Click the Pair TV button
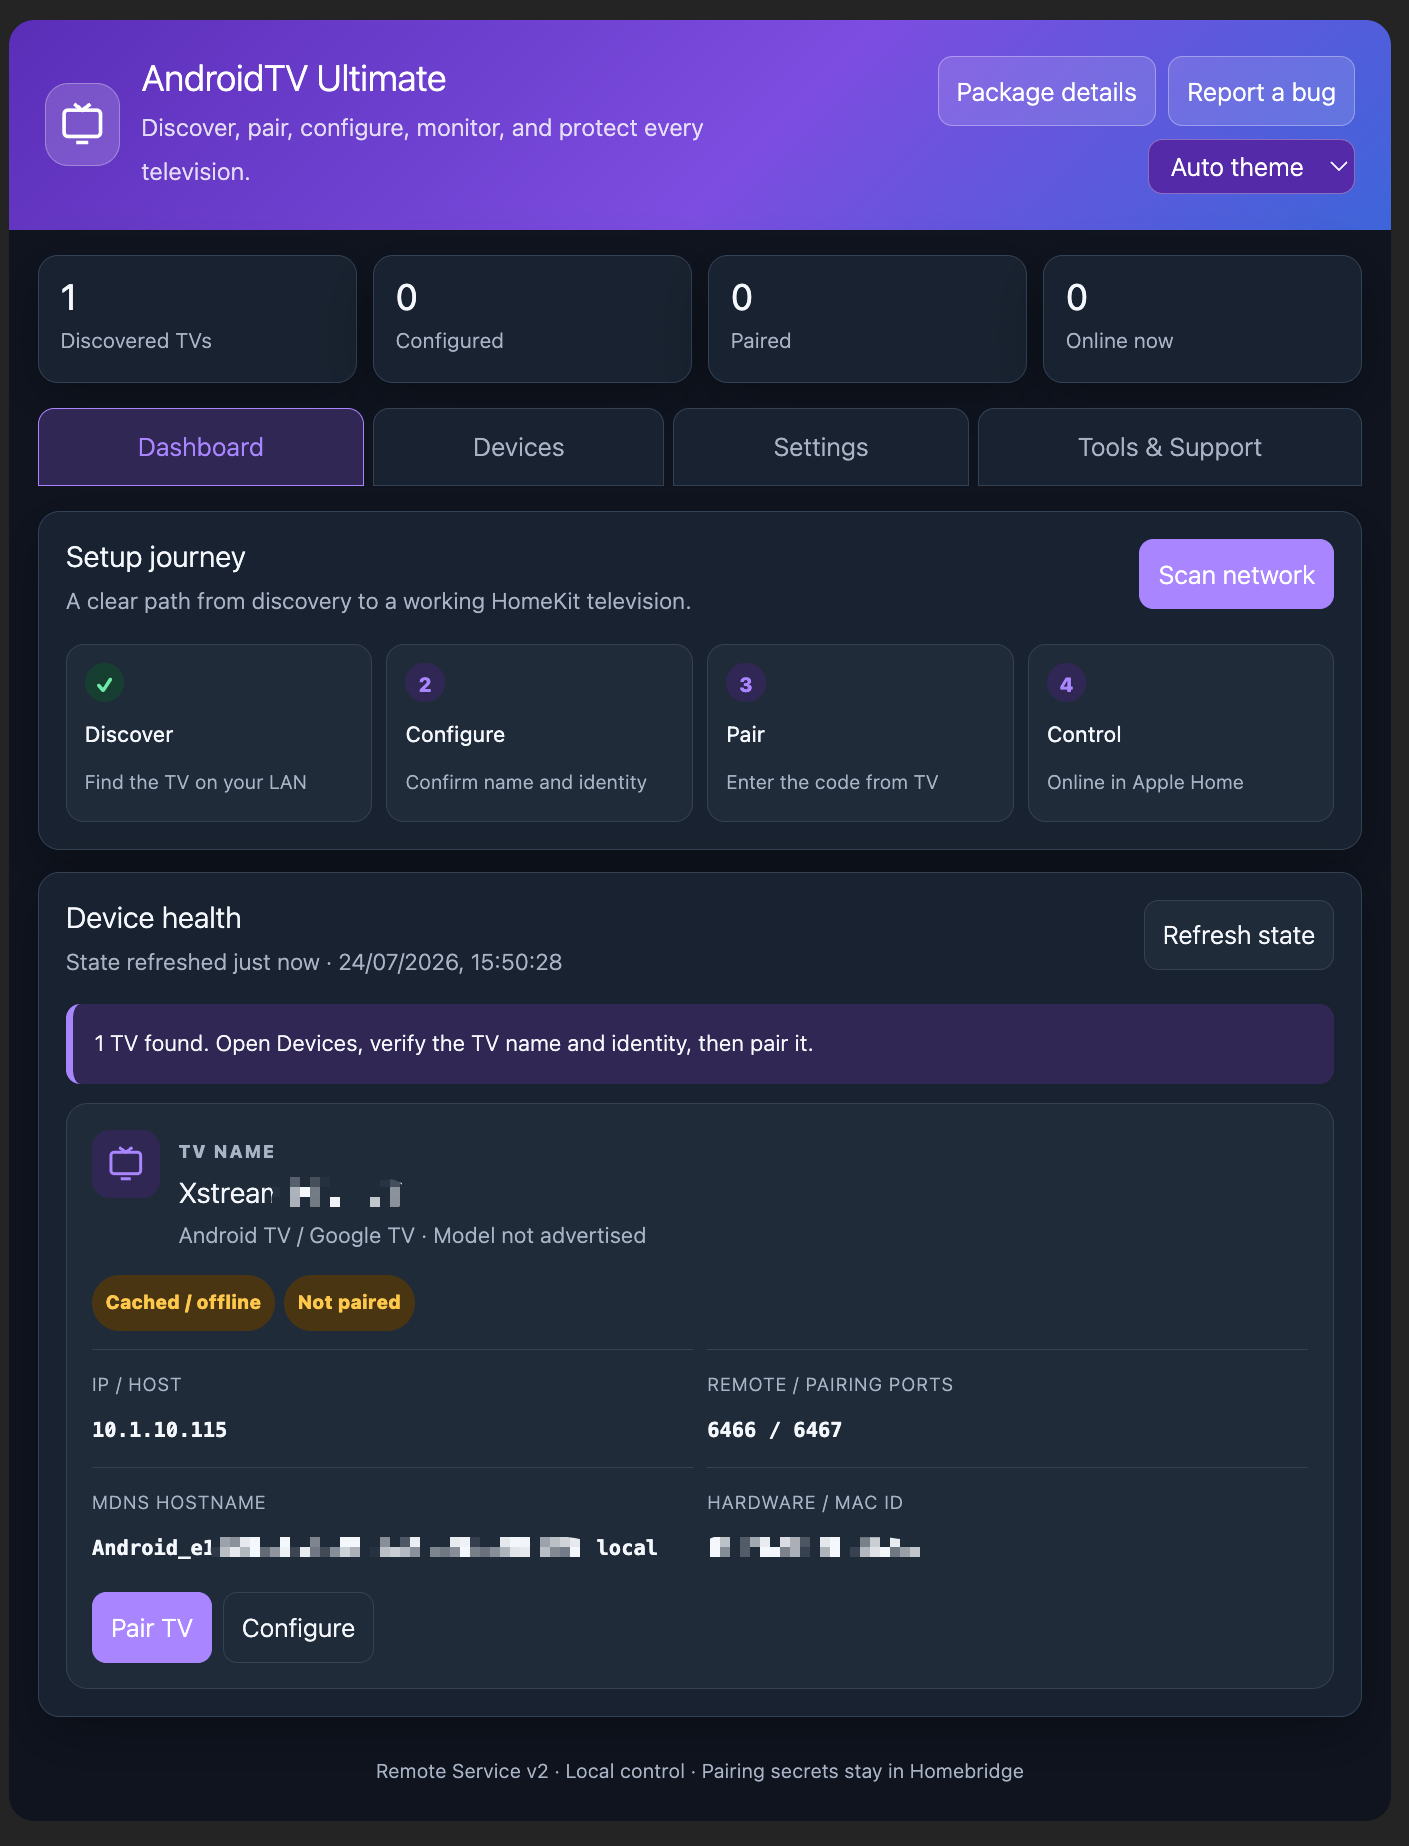 tap(152, 1628)
